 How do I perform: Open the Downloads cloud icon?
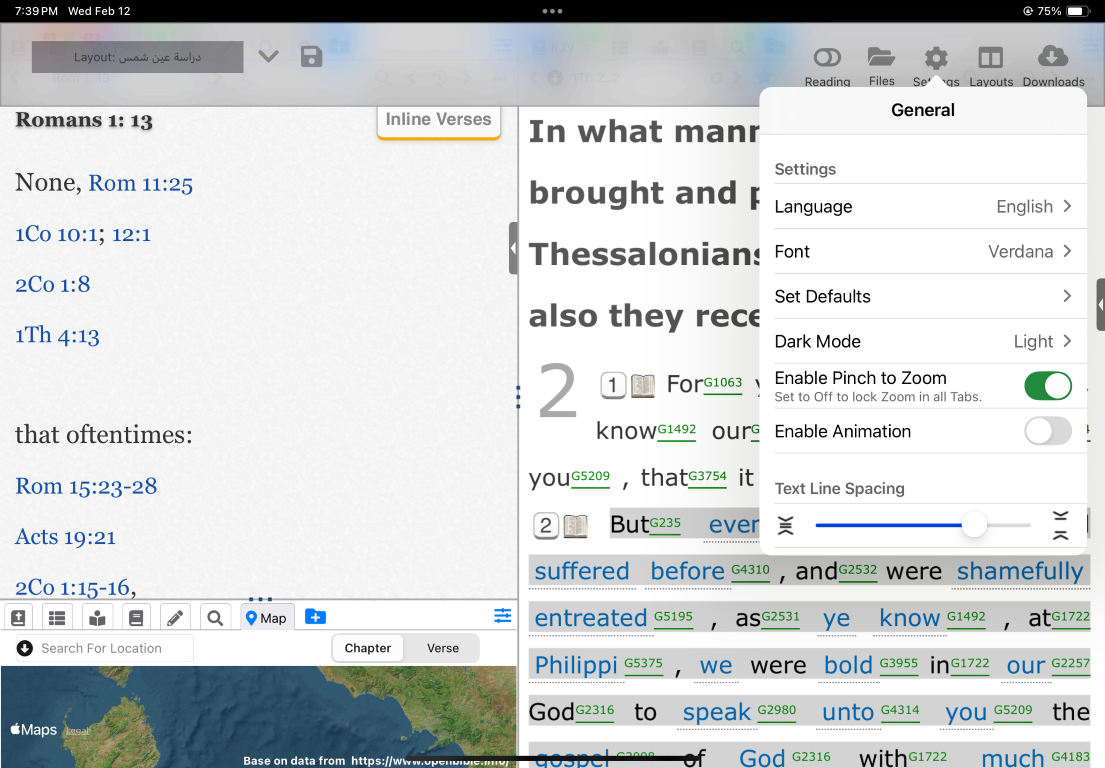point(1053,59)
